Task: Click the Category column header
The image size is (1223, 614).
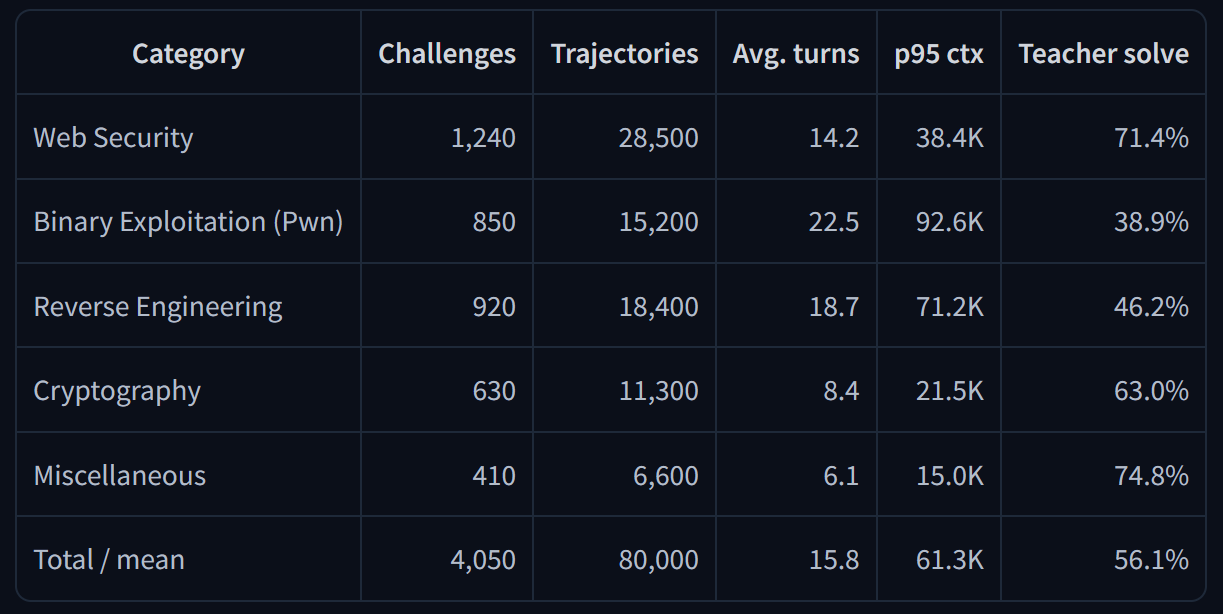Action: coord(188,54)
